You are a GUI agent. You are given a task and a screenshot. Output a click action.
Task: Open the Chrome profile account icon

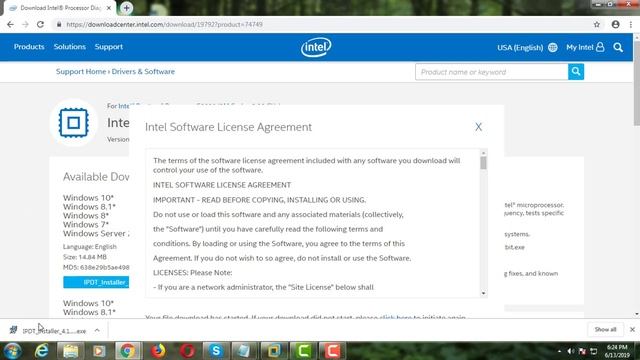pyautogui.click(x=616, y=24)
